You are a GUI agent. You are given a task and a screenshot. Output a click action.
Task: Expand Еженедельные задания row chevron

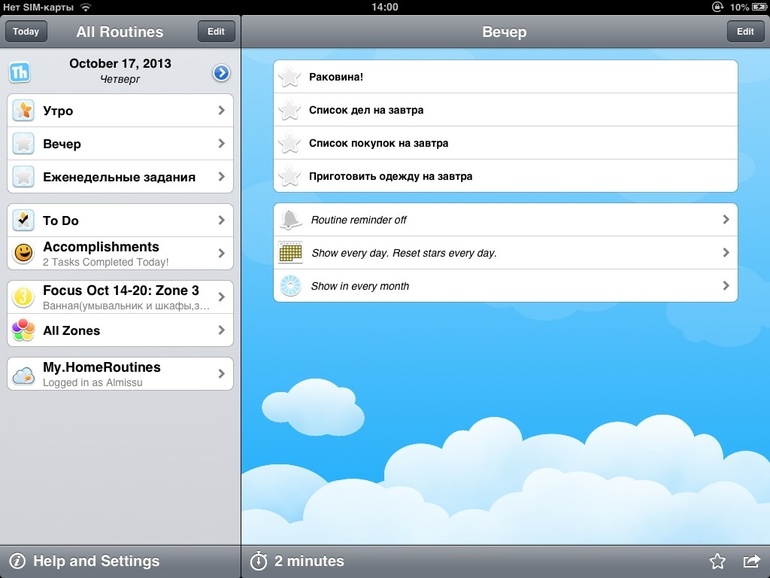(221, 176)
